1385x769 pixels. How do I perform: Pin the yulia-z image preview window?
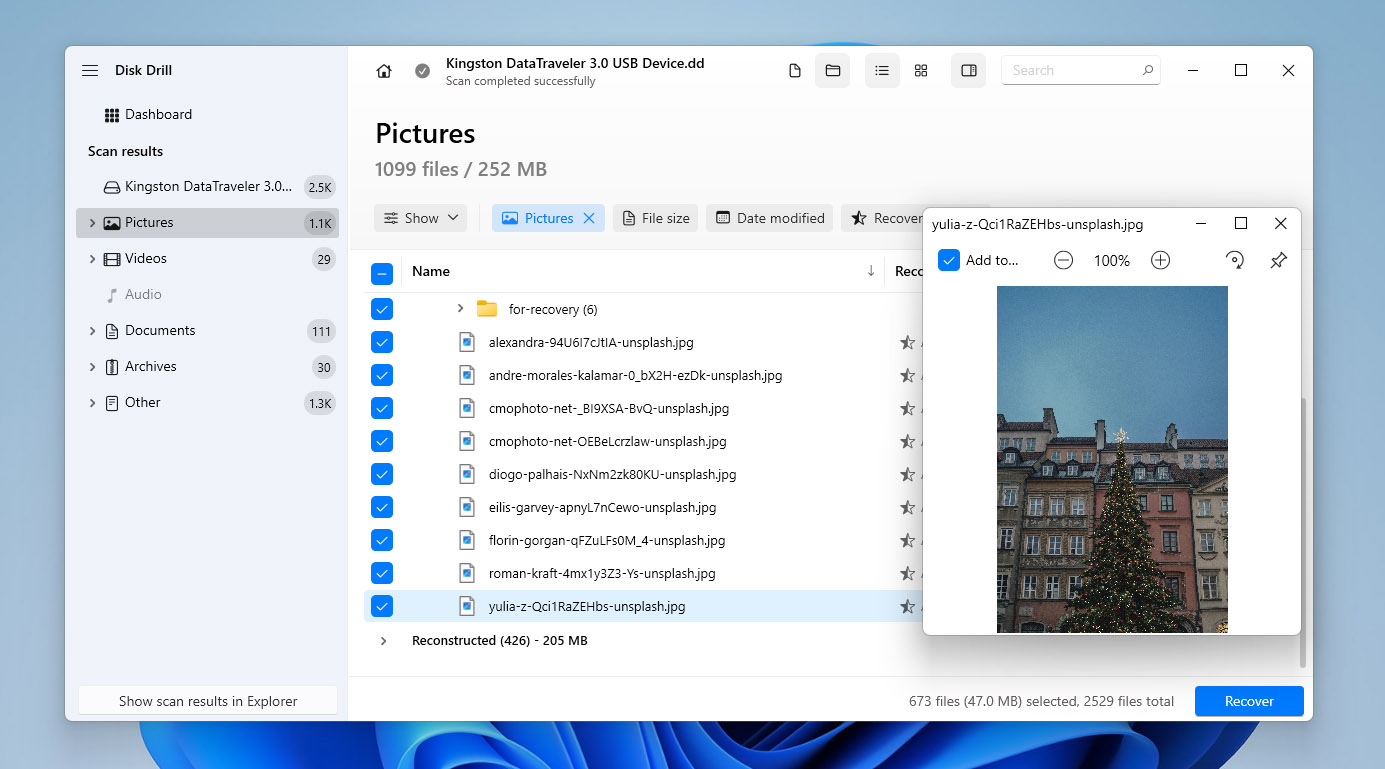click(x=1277, y=260)
